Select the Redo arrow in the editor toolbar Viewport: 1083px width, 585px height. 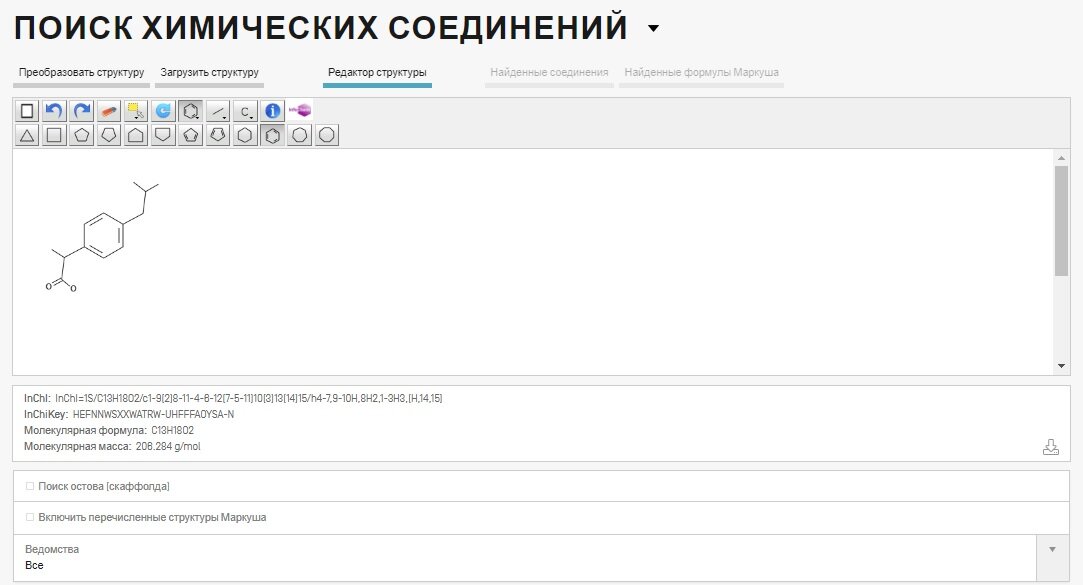tap(81, 110)
